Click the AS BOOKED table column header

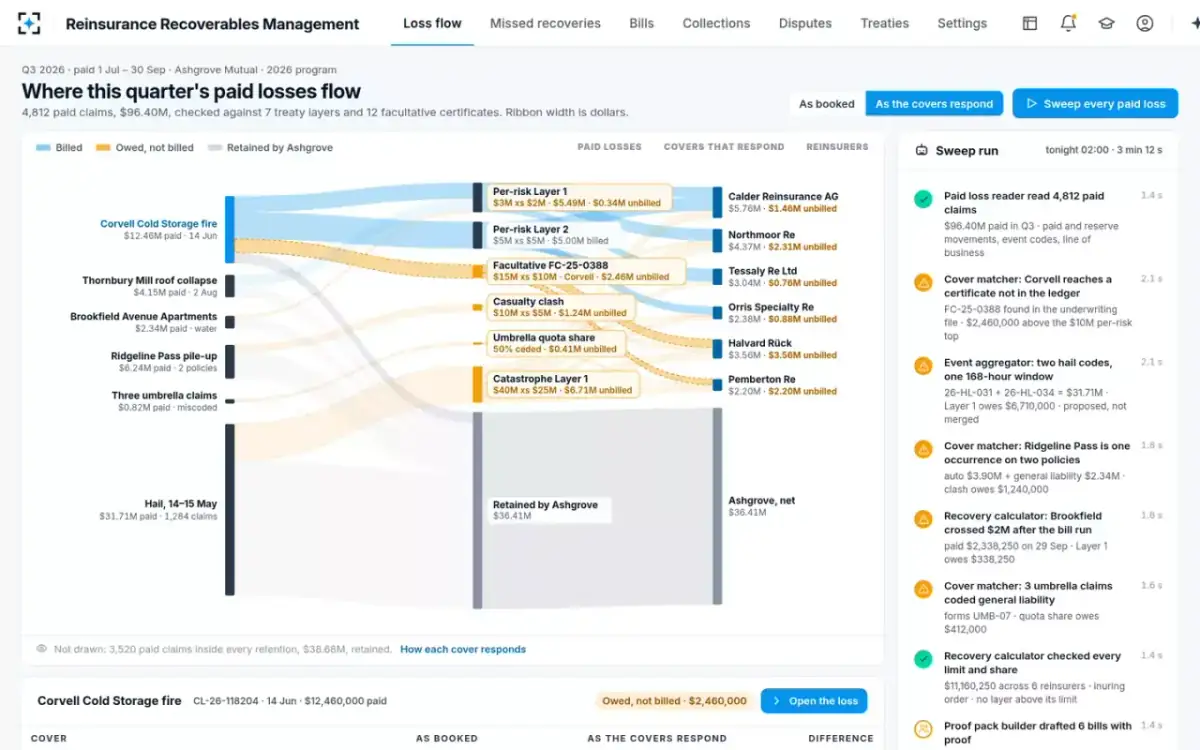tap(446, 738)
